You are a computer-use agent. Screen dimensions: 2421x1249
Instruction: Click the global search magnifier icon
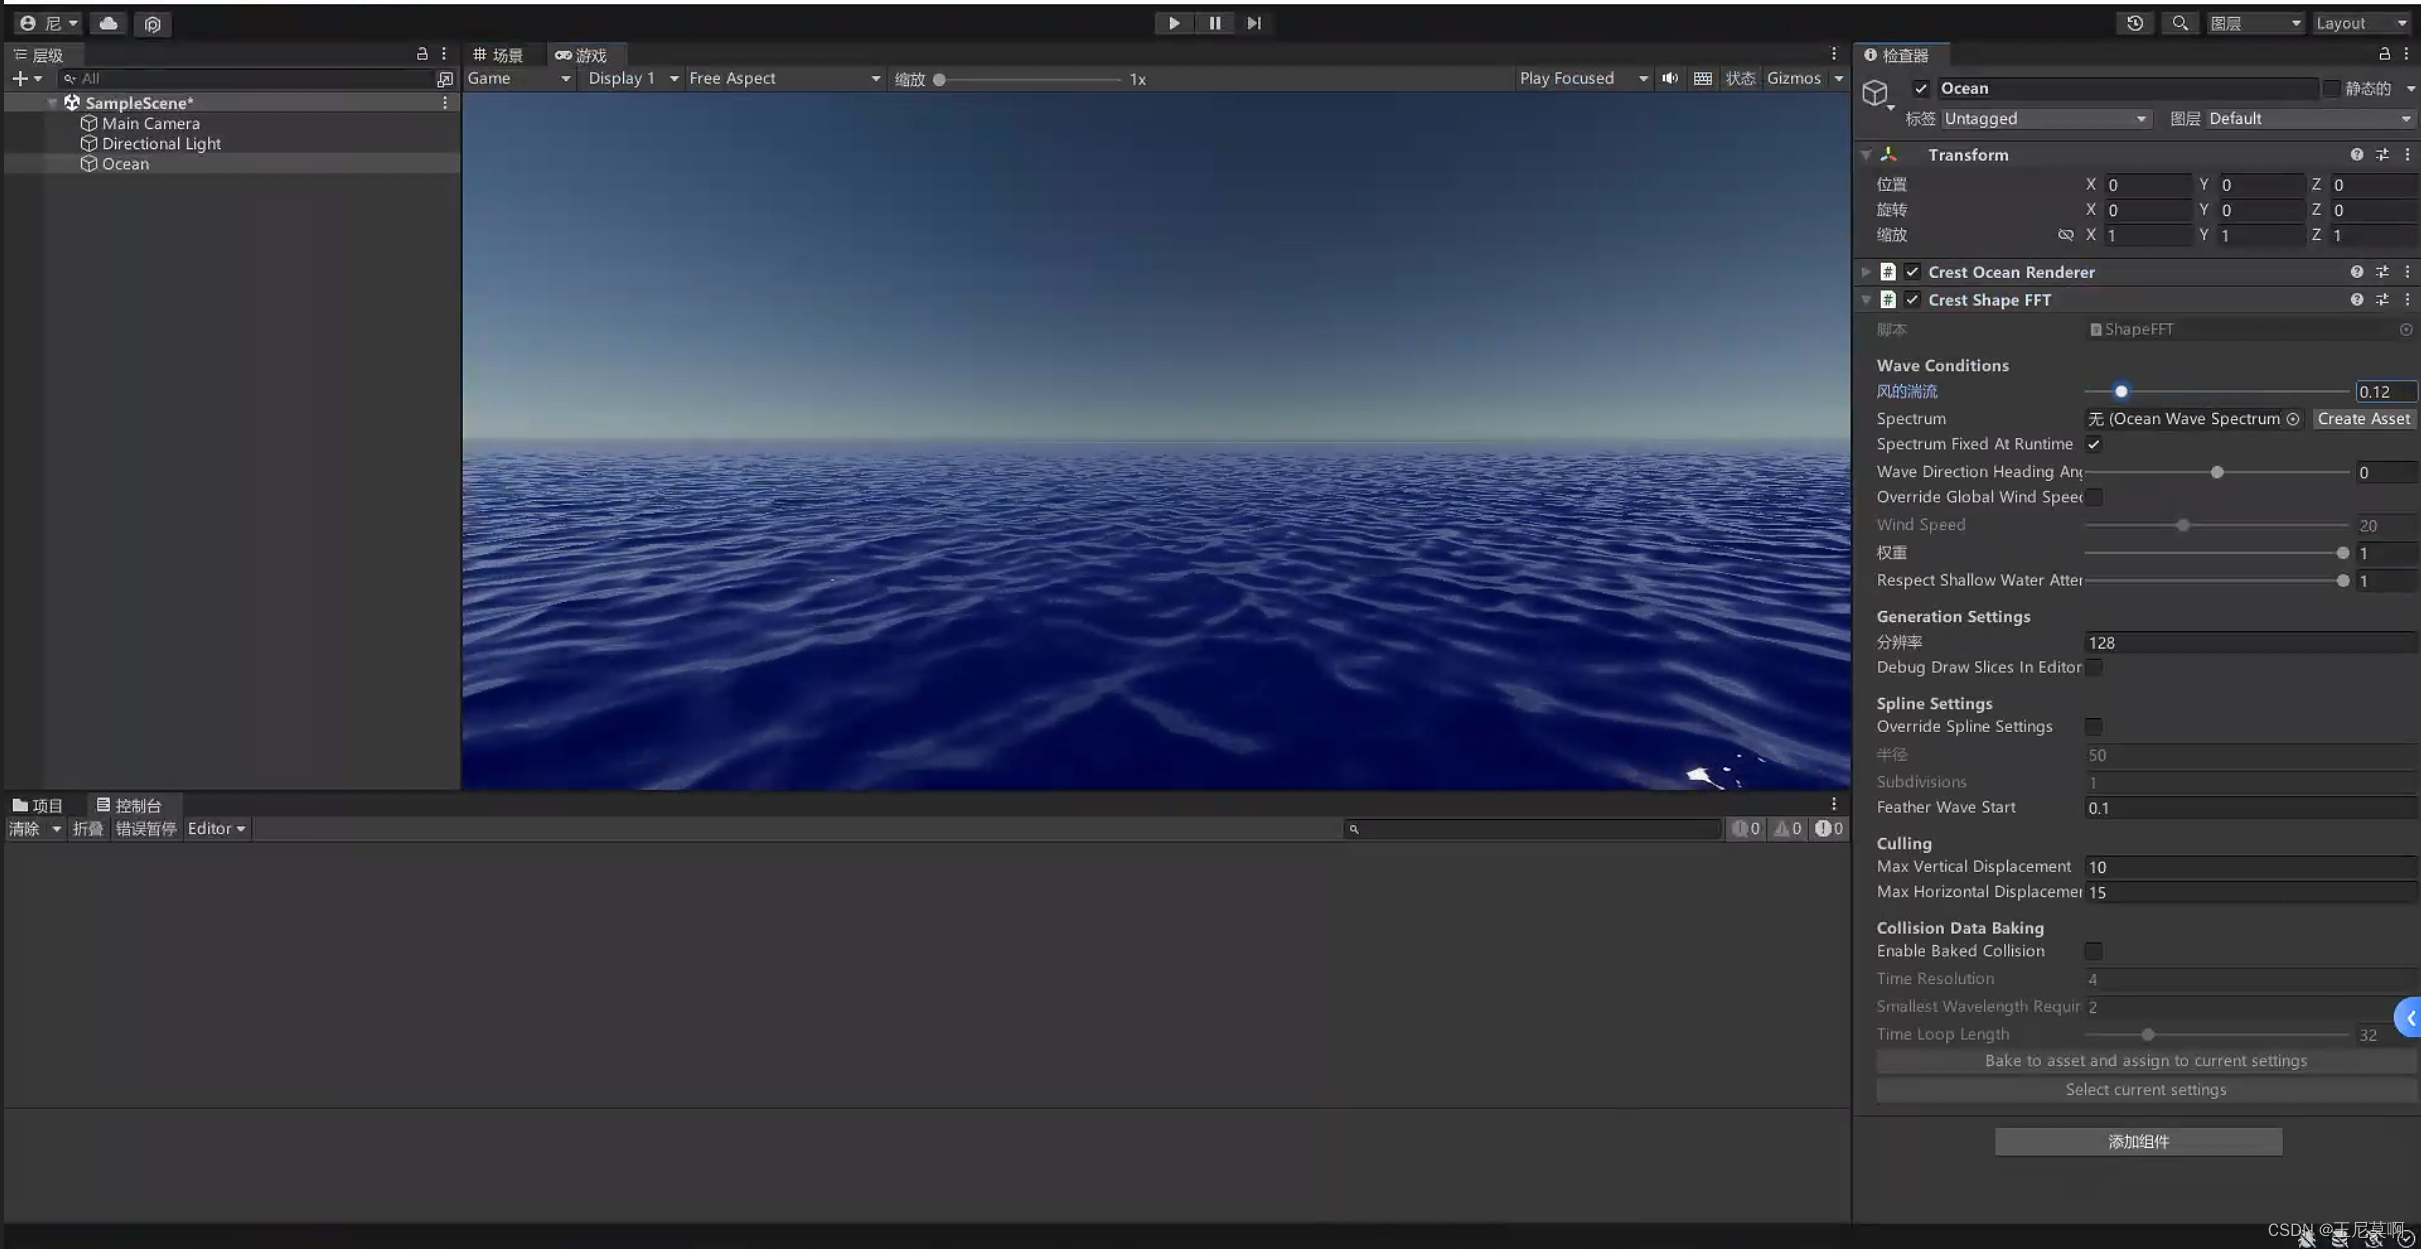pos(2179,23)
